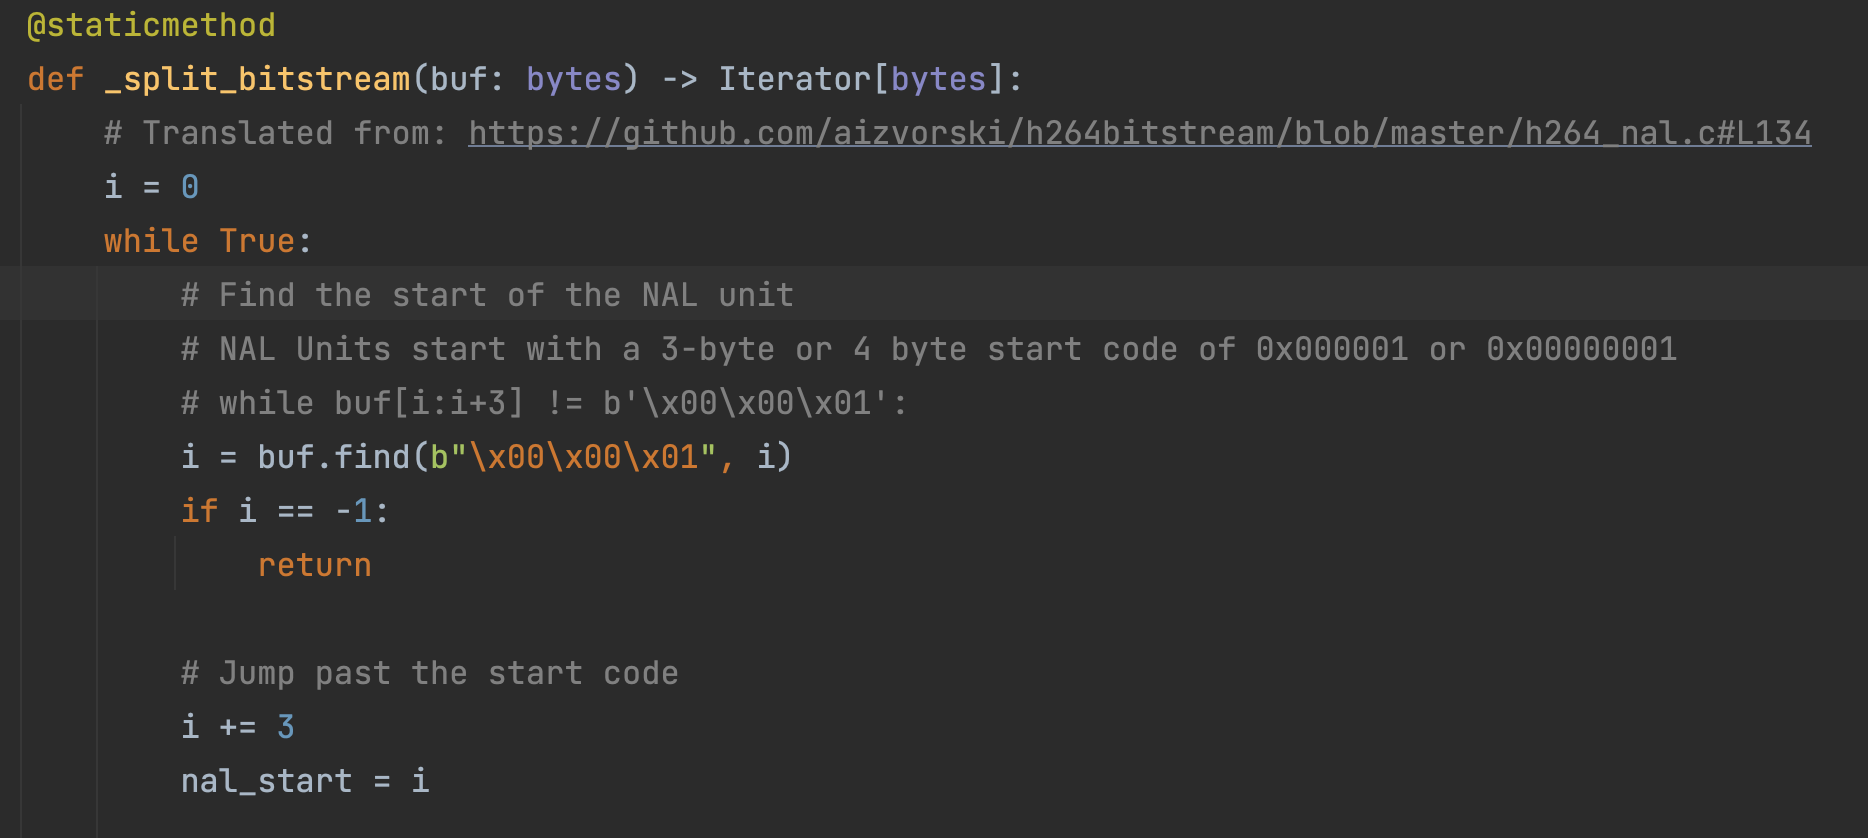Click the 0x00000001 value in the comment
Viewport: 1868px width, 838px height.
tap(1580, 349)
